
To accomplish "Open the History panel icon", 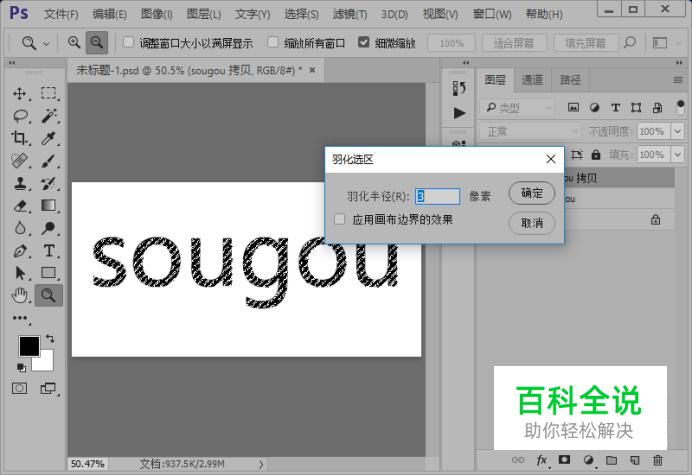I will click(459, 88).
